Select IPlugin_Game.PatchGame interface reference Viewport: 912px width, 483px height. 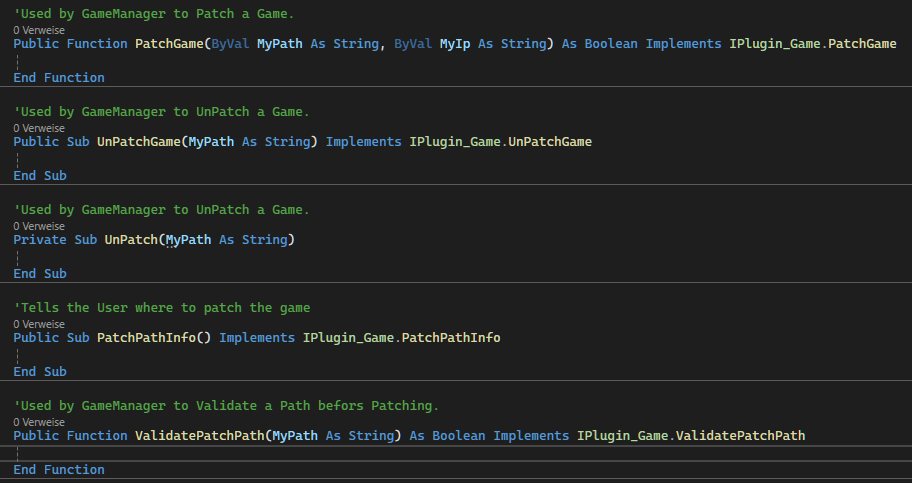(813, 44)
